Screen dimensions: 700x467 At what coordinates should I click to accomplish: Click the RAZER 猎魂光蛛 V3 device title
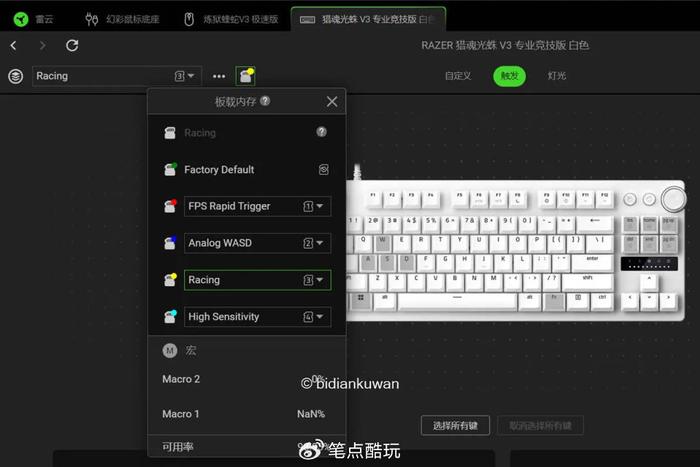pyautogui.click(x=505, y=45)
